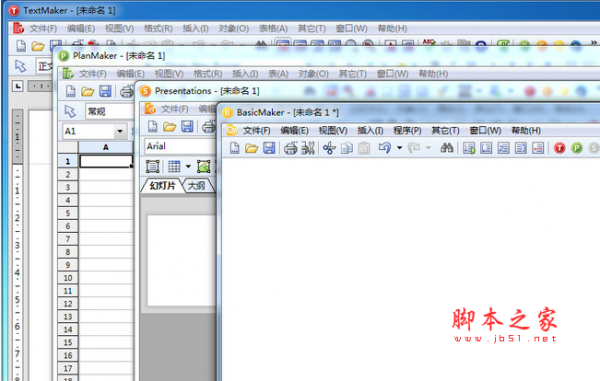Click the Print icon in BasicMaker toolbar
Viewport: 600px width, 381px height.
pos(291,148)
